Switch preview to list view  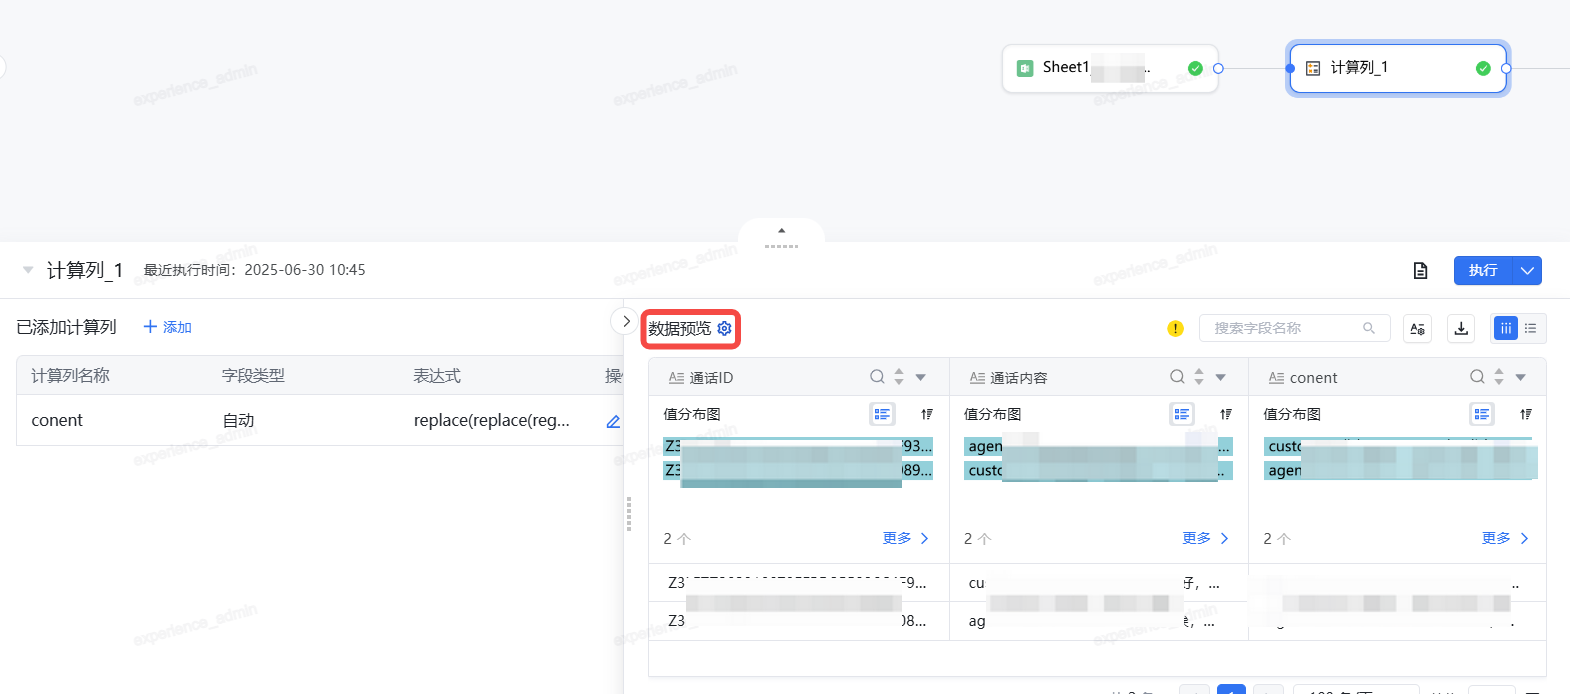click(1531, 328)
